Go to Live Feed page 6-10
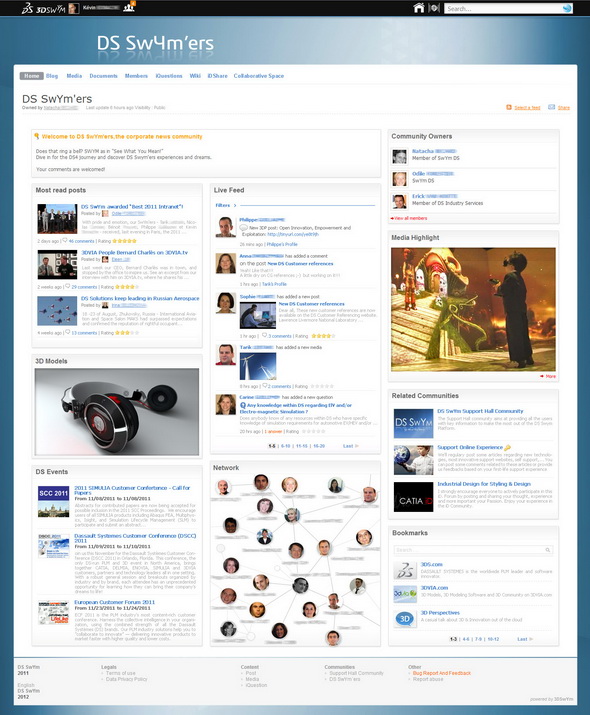 pyautogui.click(x=285, y=446)
